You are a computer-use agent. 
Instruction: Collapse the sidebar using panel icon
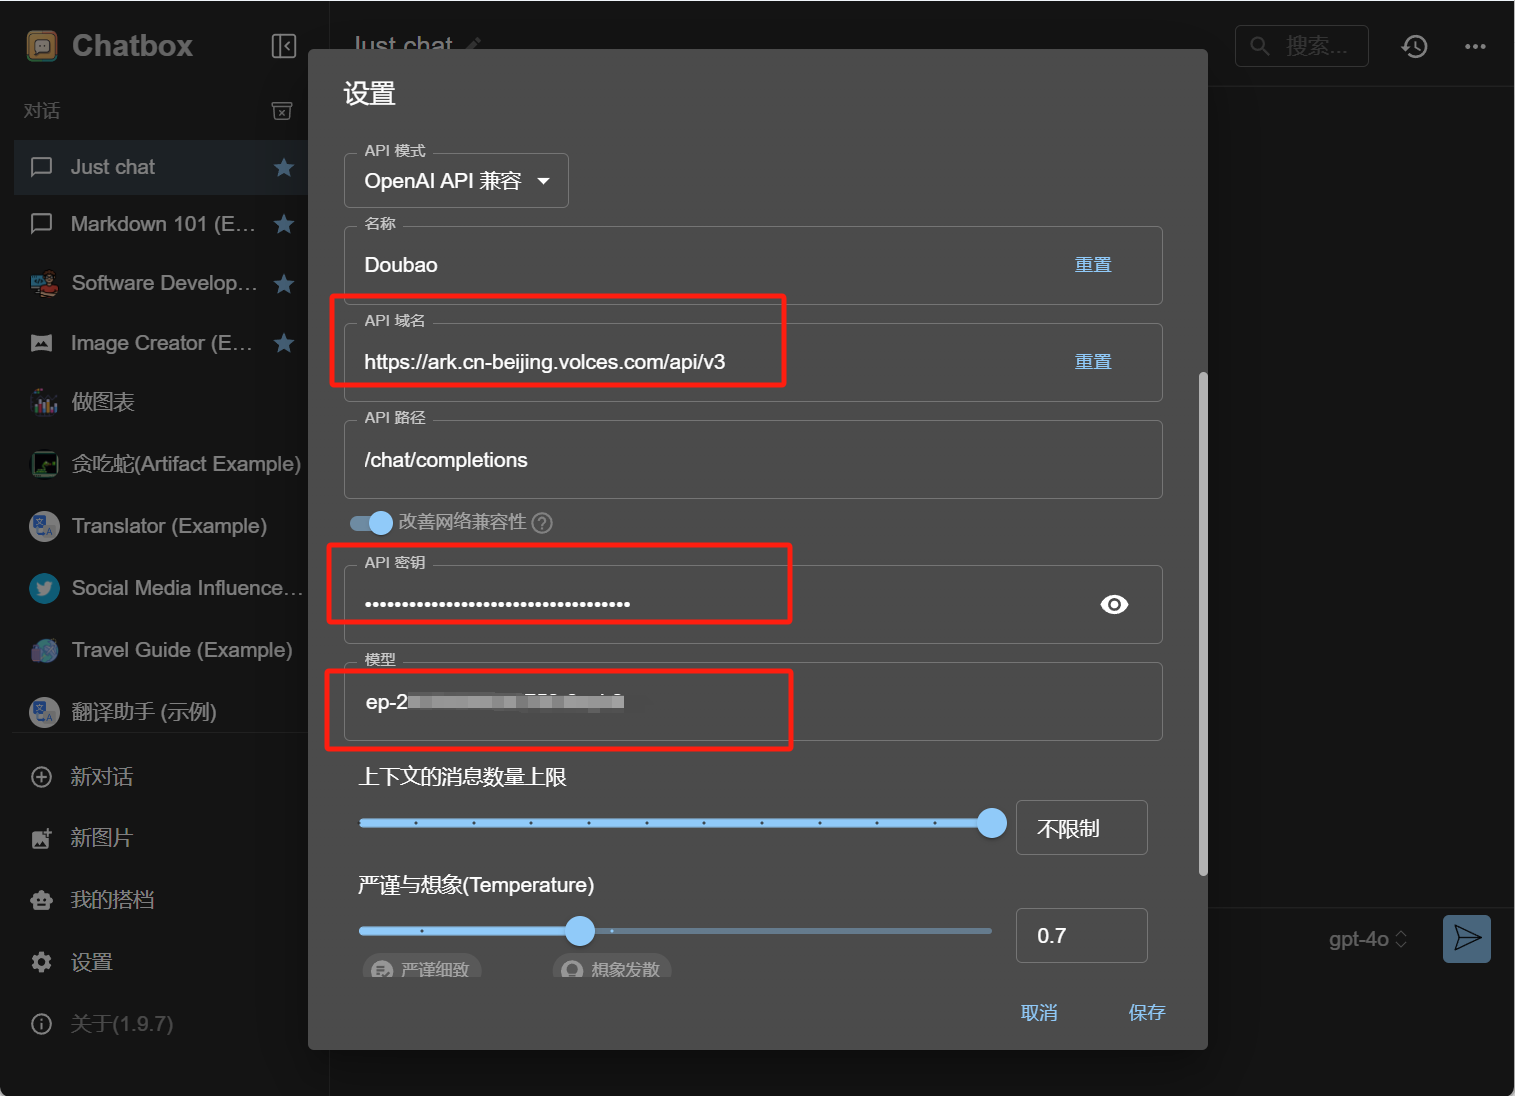[284, 46]
